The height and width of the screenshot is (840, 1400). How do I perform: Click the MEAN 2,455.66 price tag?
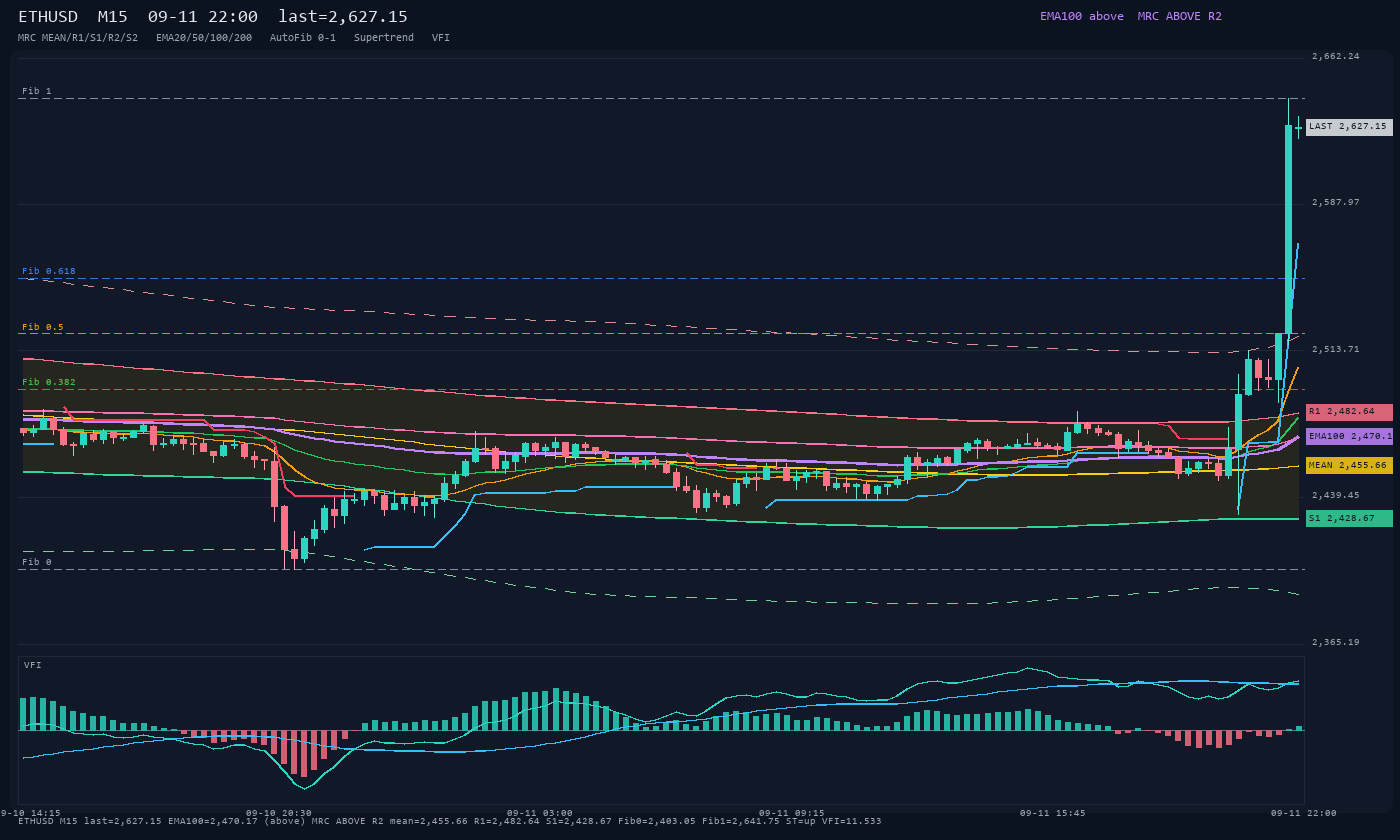(1348, 465)
